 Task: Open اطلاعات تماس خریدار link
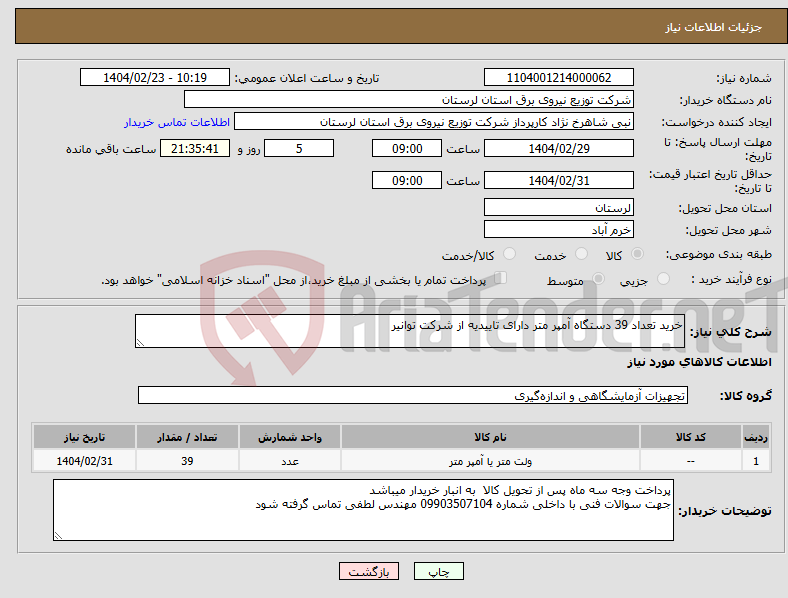[177, 122]
